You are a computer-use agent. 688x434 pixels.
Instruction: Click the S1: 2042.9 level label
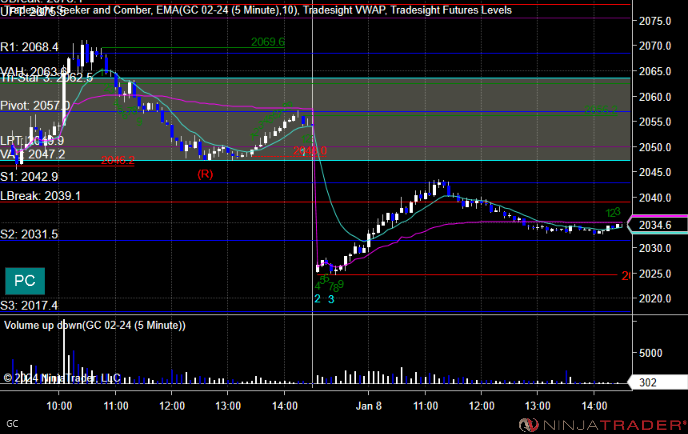pyautogui.click(x=29, y=176)
